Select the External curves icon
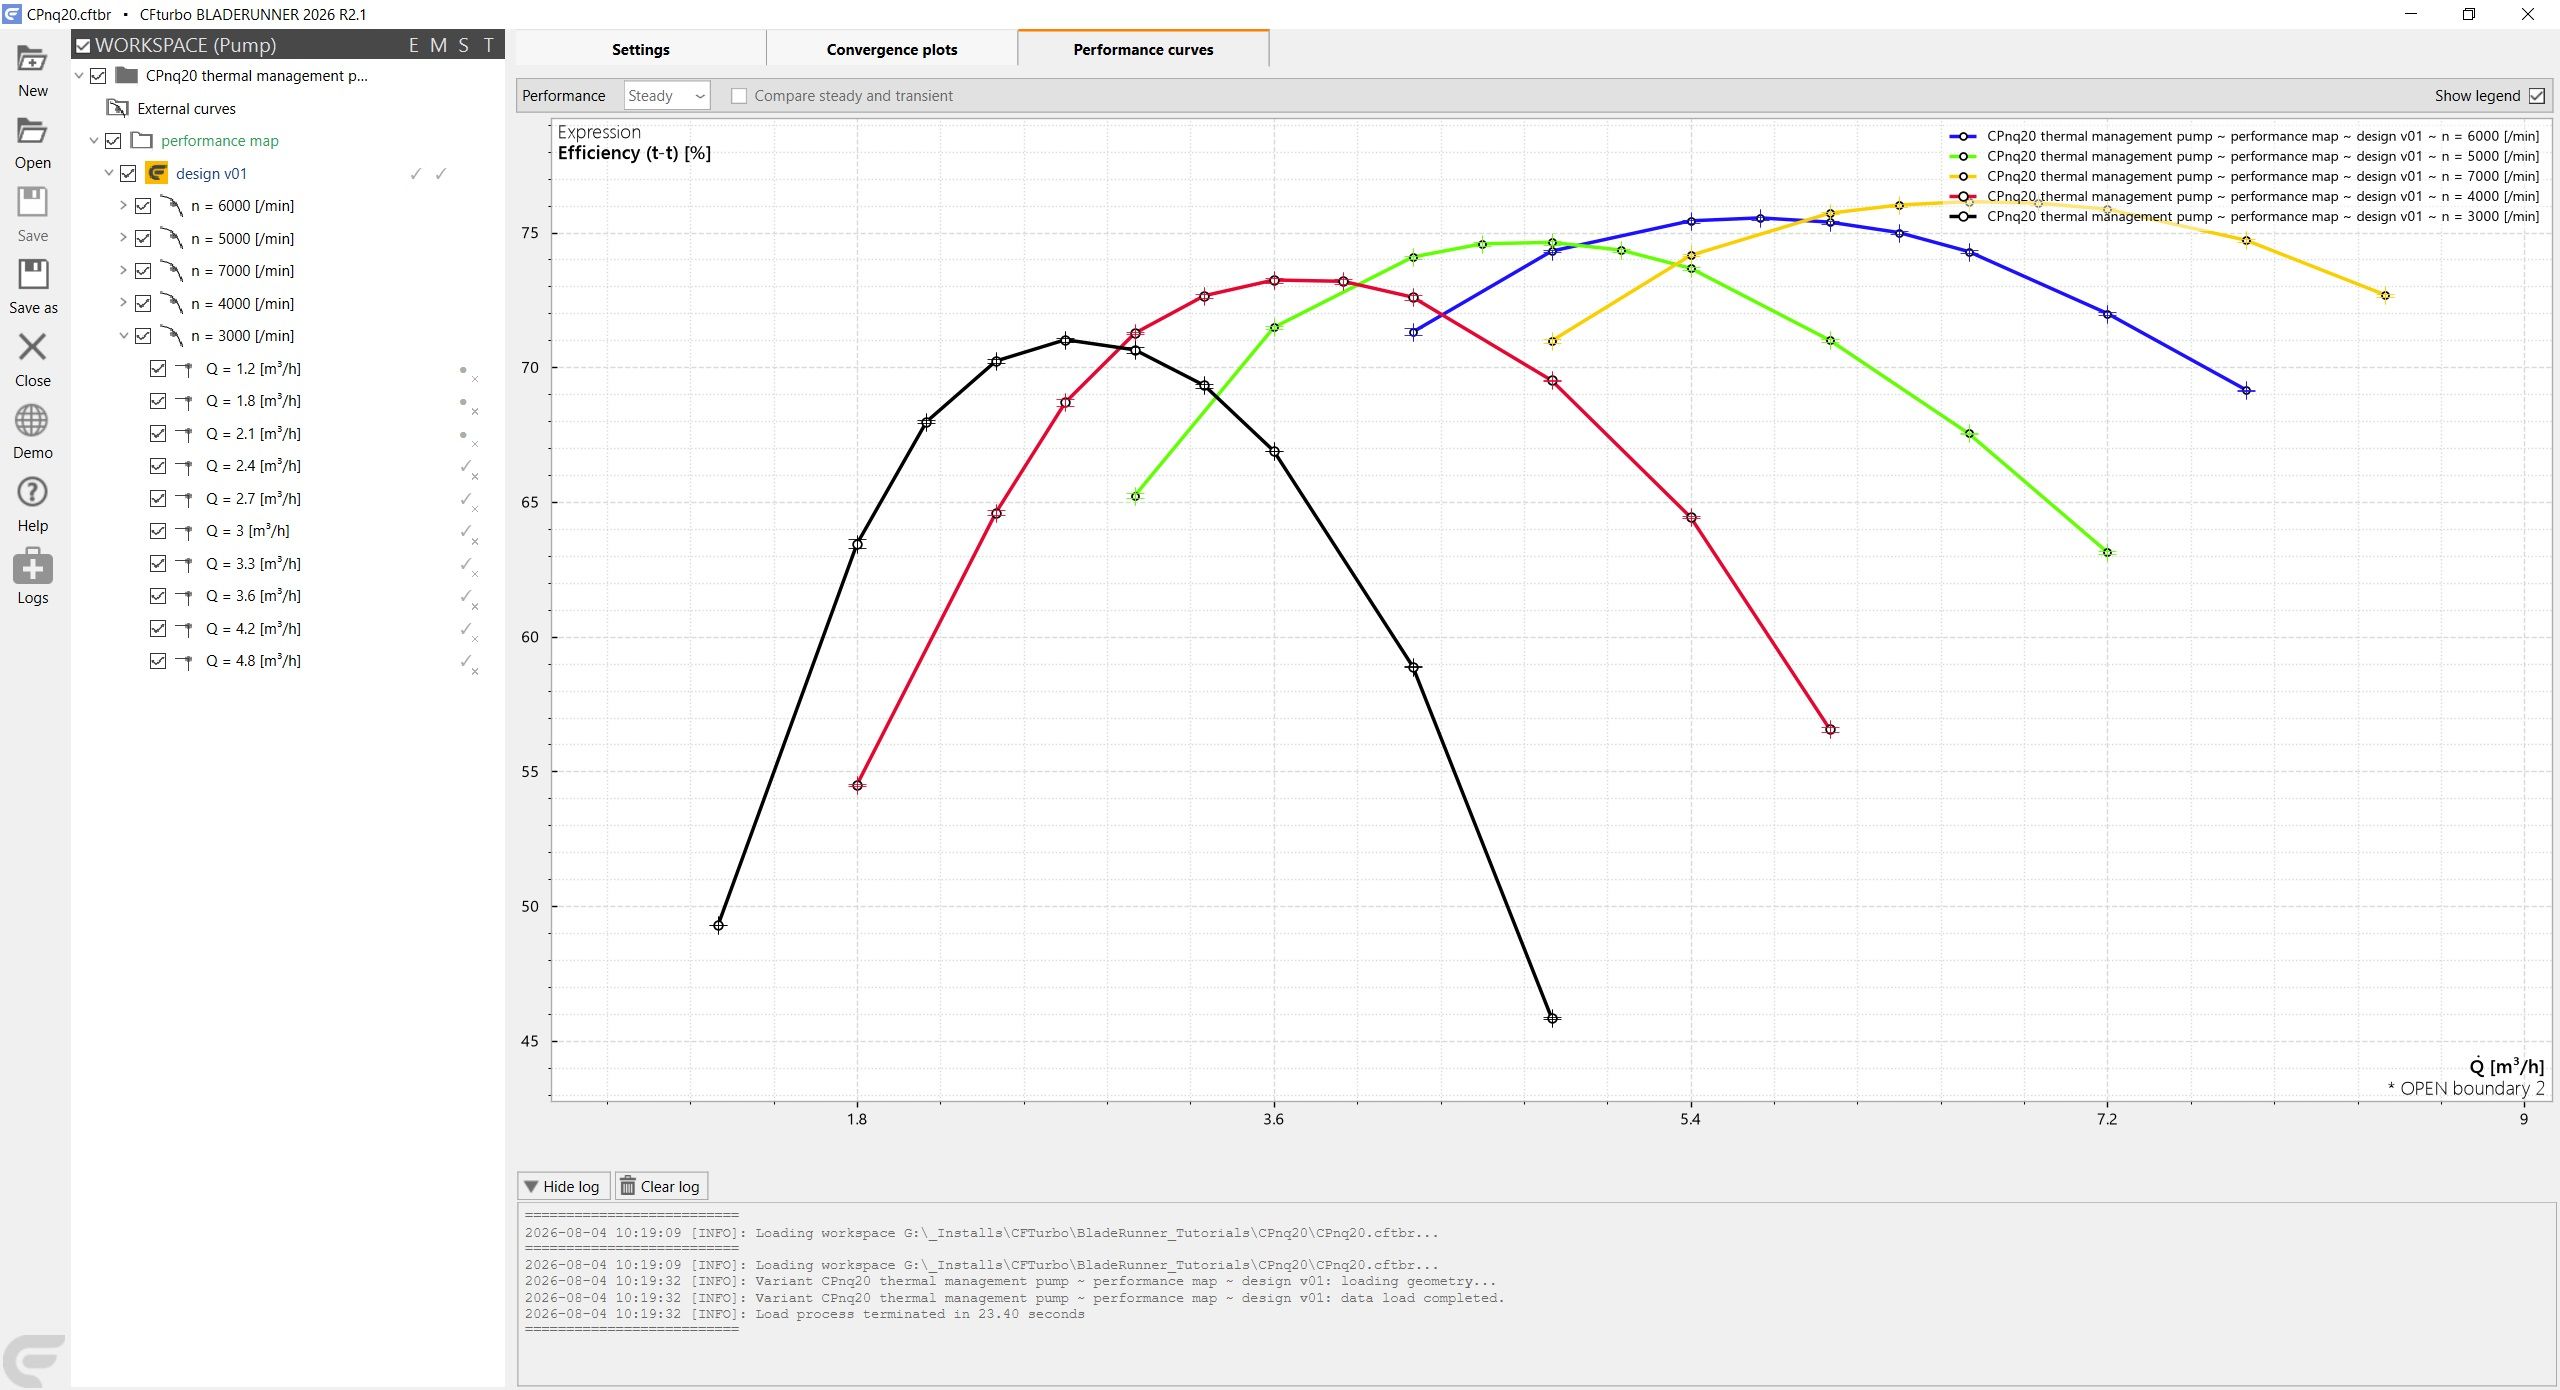Image resolution: width=2560 pixels, height=1390 pixels. [117, 108]
